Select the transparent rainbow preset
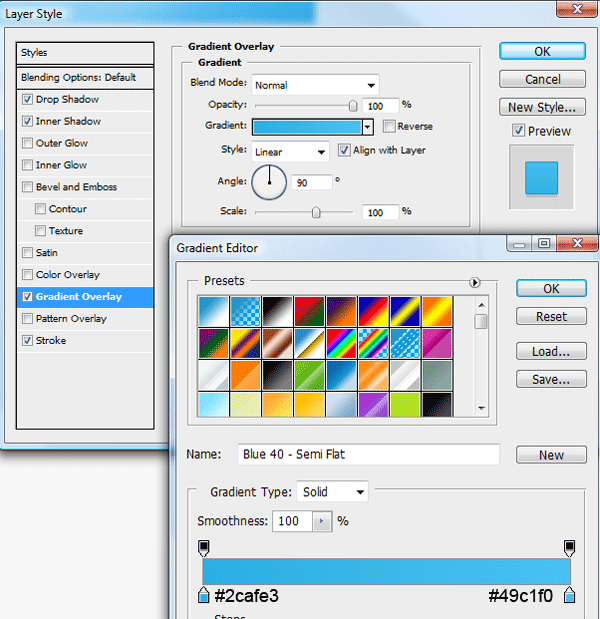 pos(373,343)
